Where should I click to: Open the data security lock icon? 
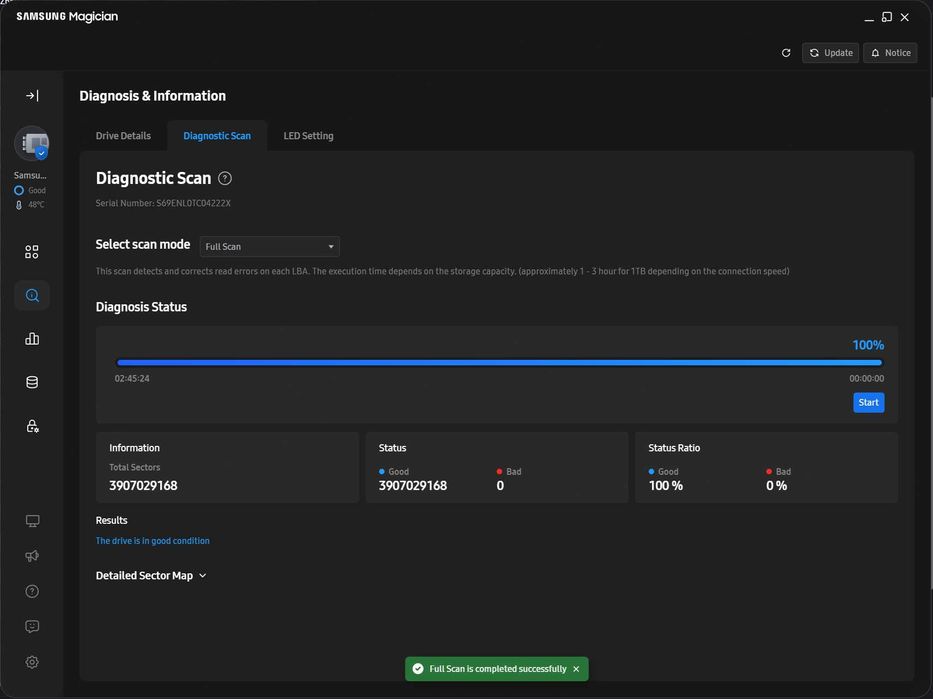tap(32, 426)
